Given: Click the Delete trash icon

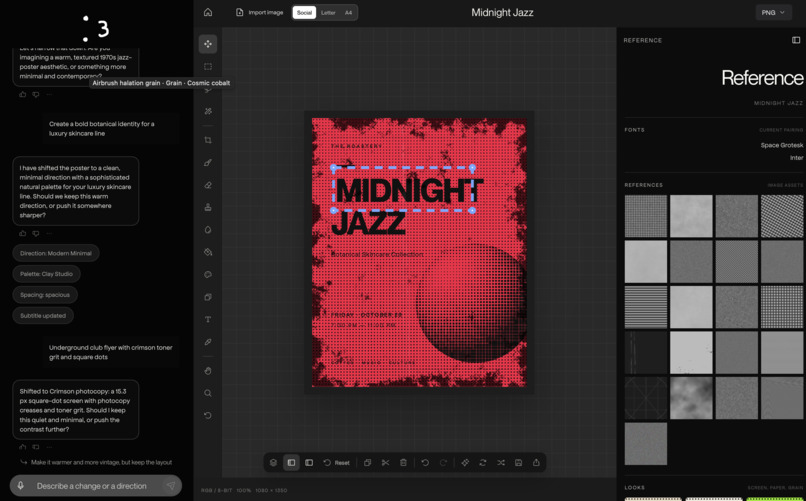Looking at the screenshot, I should tap(403, 462).
